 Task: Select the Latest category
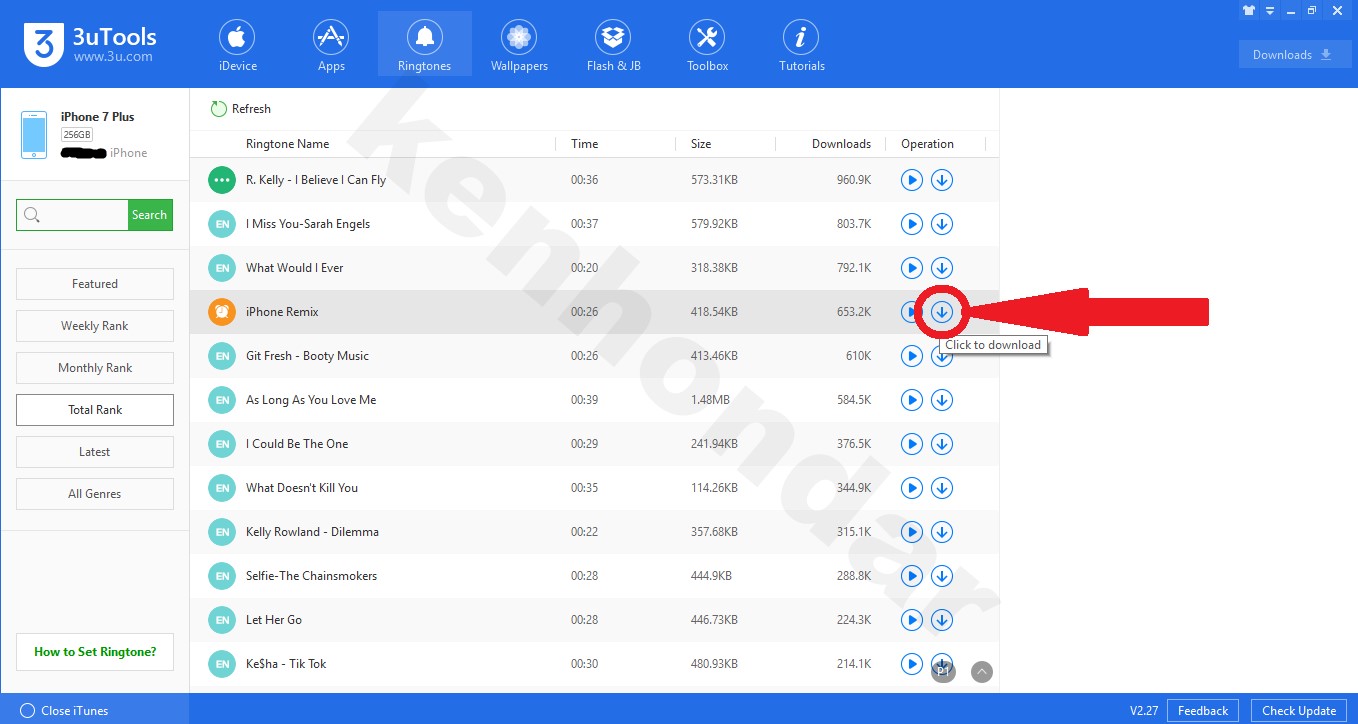[x=95, y=452]
